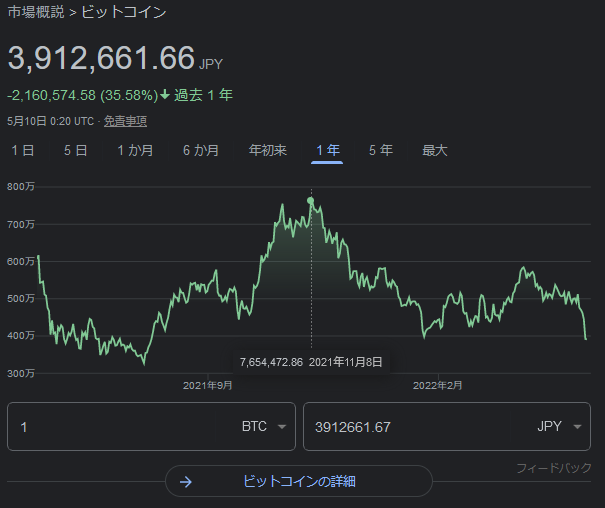The width and height of the screenshot is (605, 508).
Task: Click the 2021年9月 axis label
Action: [x=208, y=385]
